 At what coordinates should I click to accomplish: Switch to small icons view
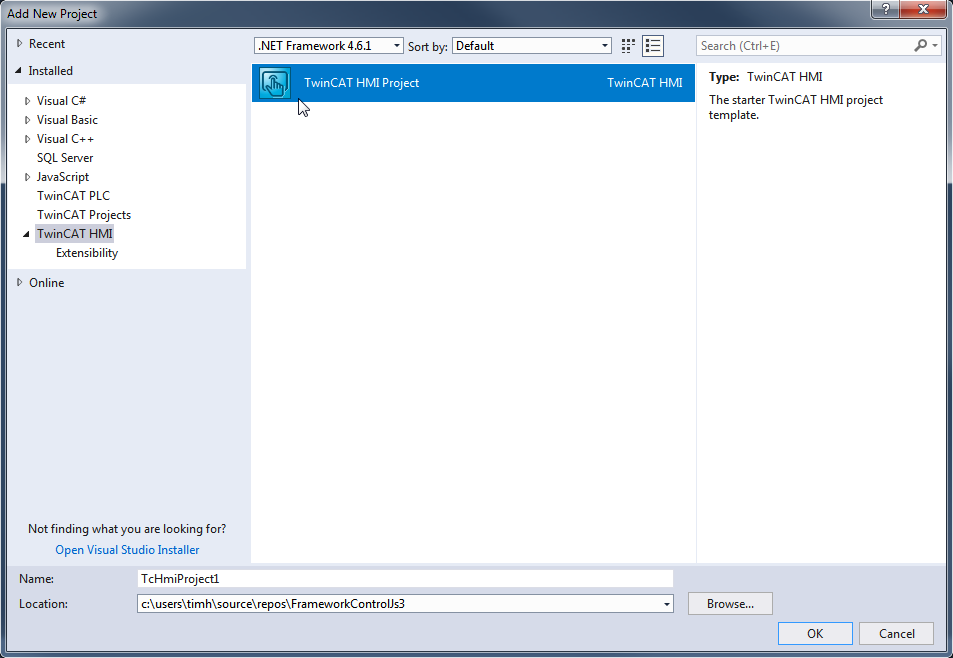[628, 46]
